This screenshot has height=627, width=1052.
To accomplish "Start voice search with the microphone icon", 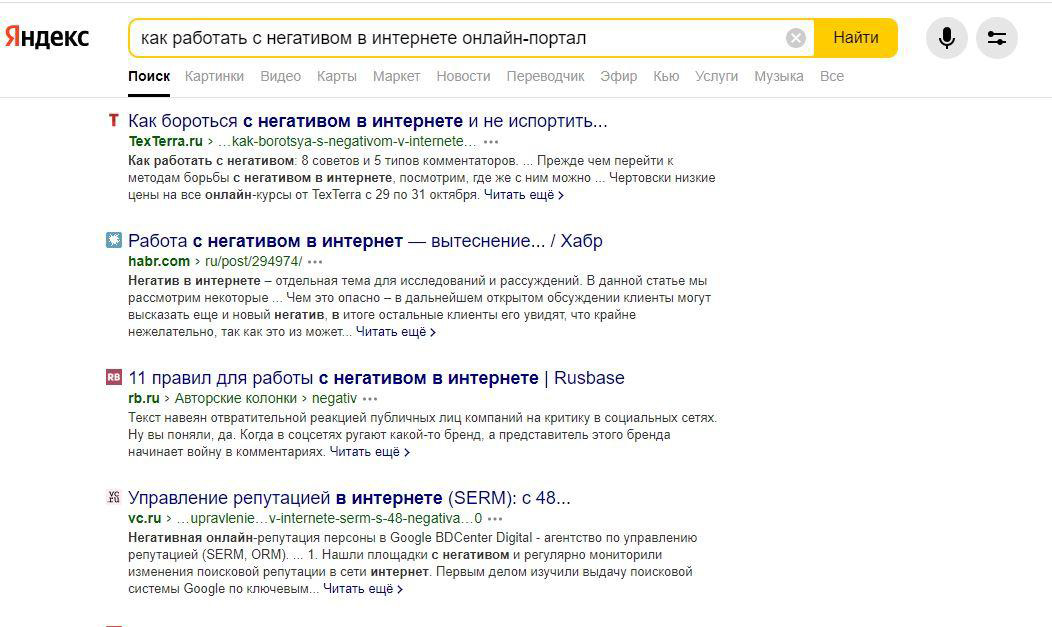I will (947, 38).
